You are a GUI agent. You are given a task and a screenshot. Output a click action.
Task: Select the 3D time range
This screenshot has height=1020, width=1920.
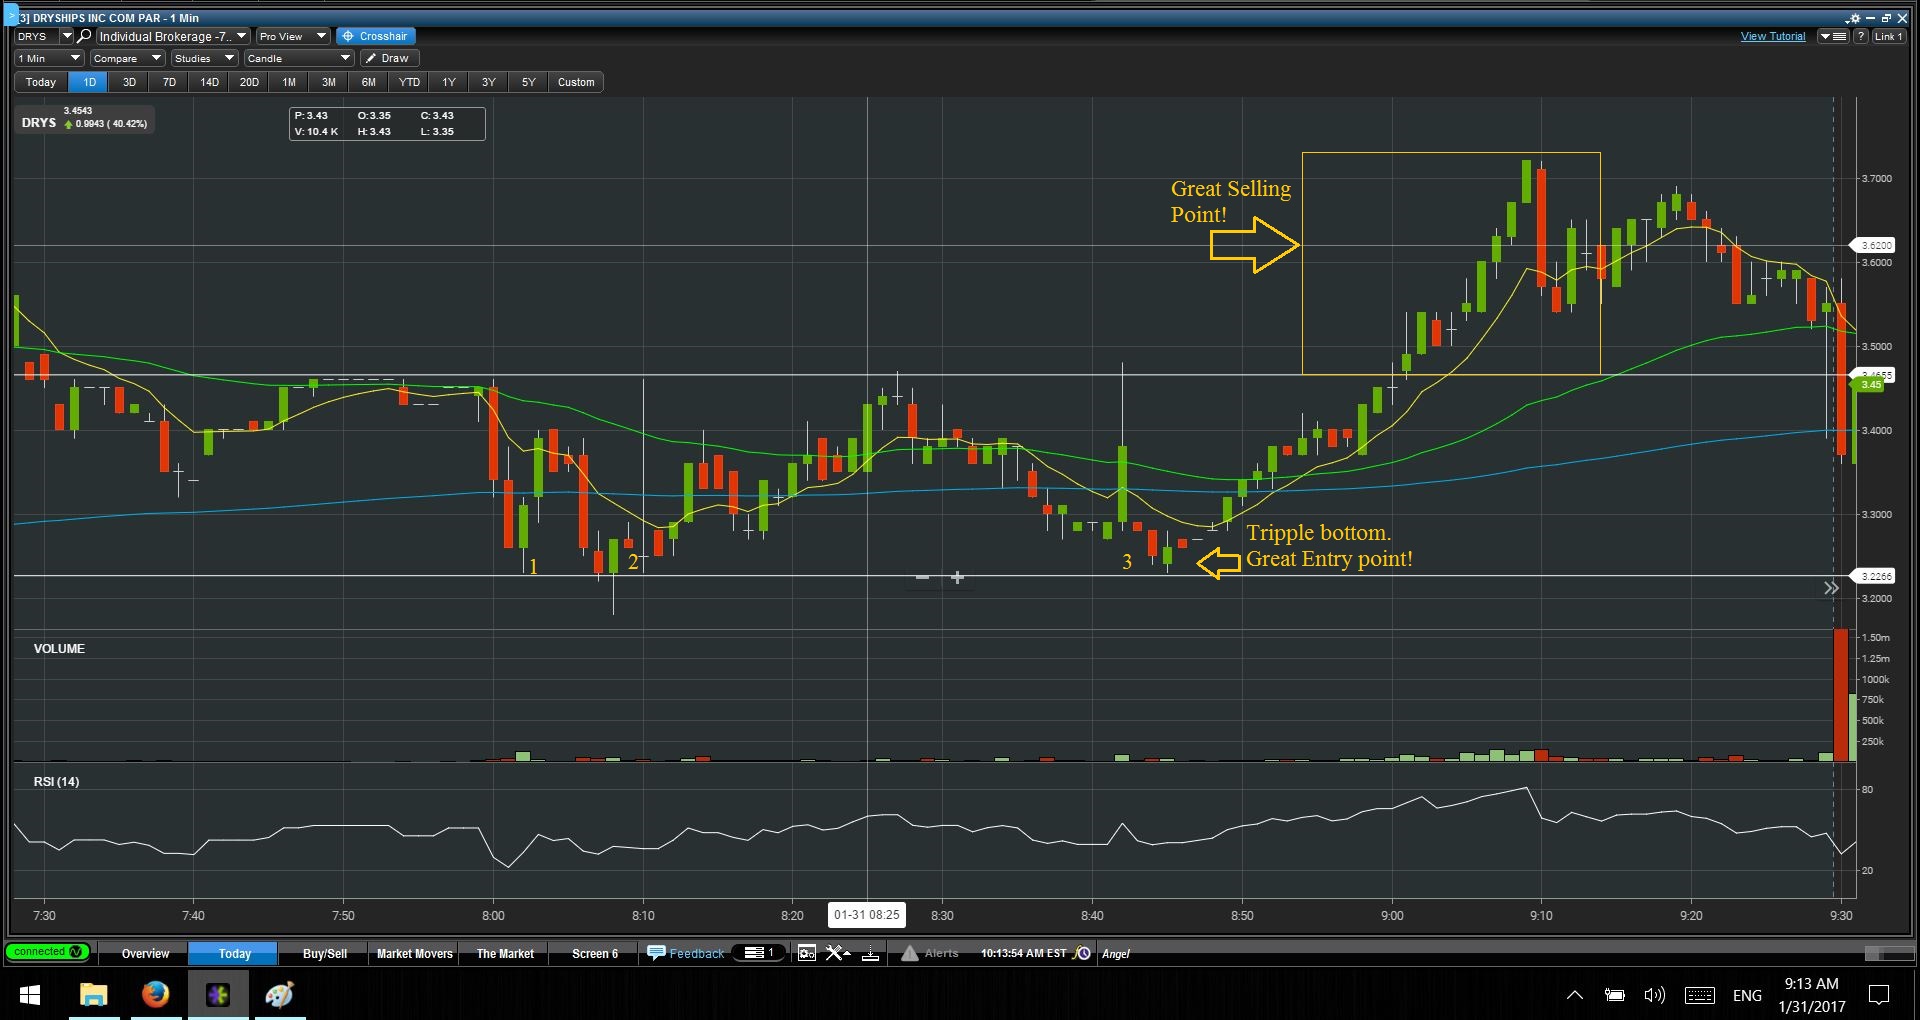pos(129,82)
